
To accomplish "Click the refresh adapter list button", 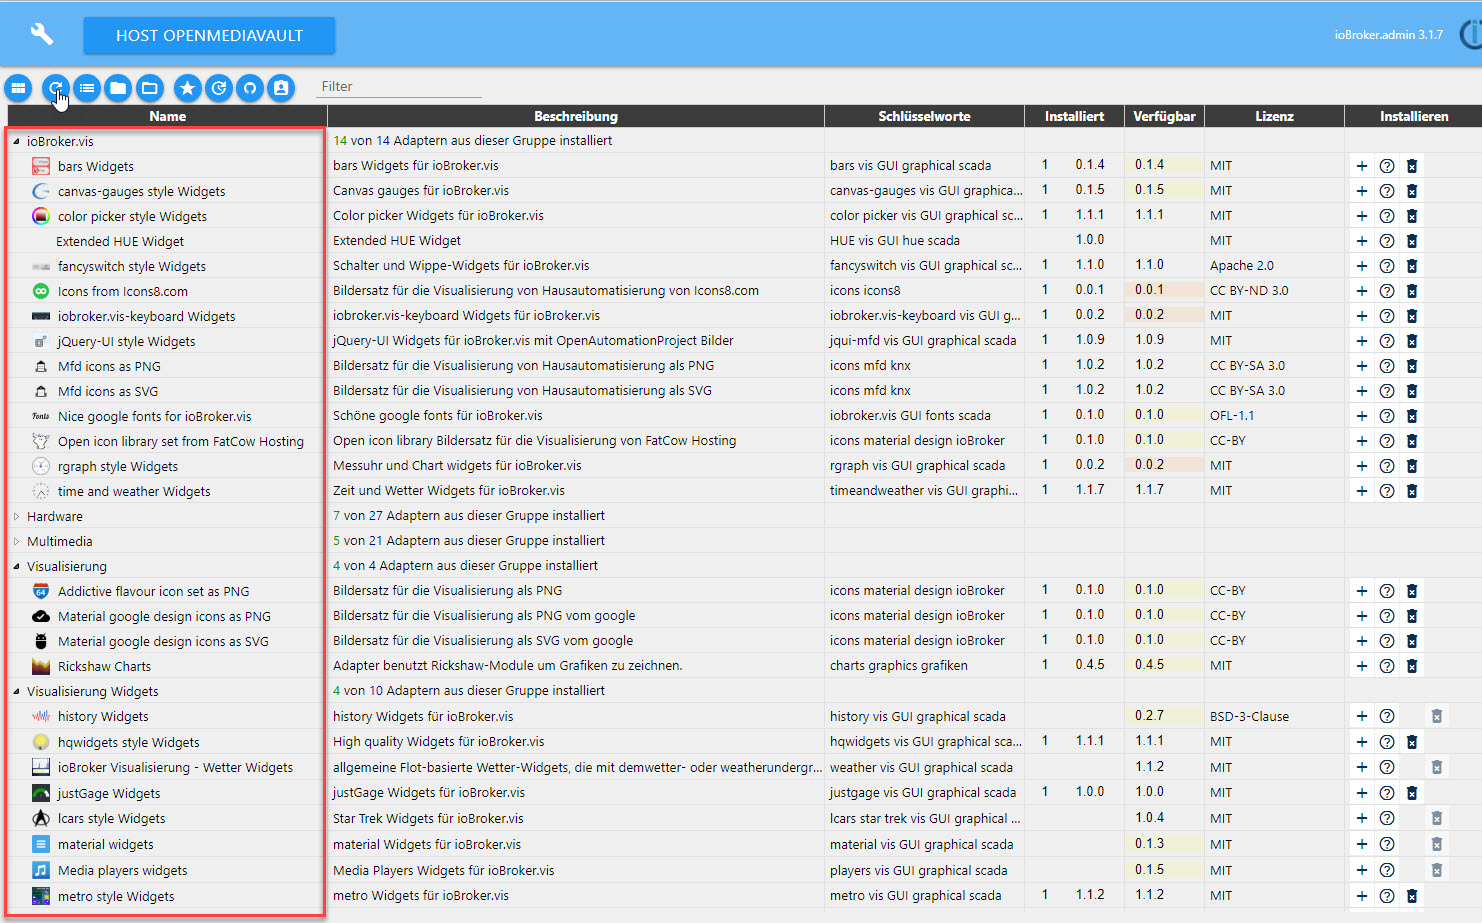I will coord(56,88).
